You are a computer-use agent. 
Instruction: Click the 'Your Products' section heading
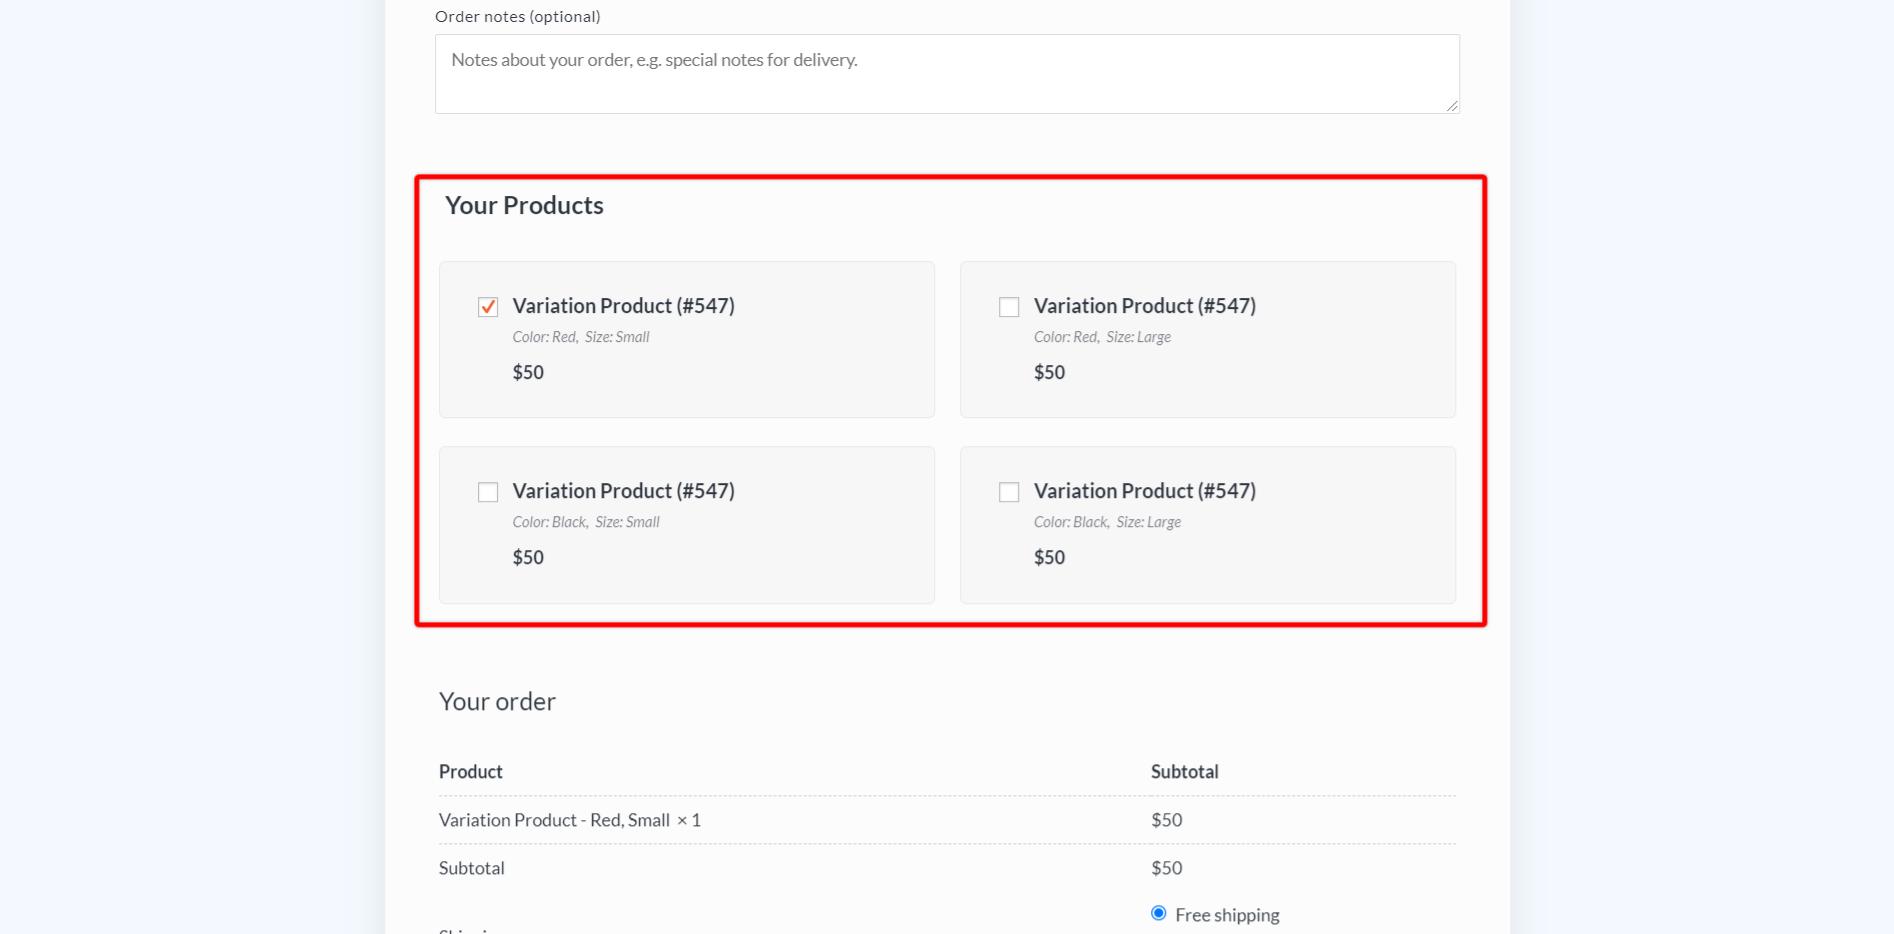click(524, 205)
